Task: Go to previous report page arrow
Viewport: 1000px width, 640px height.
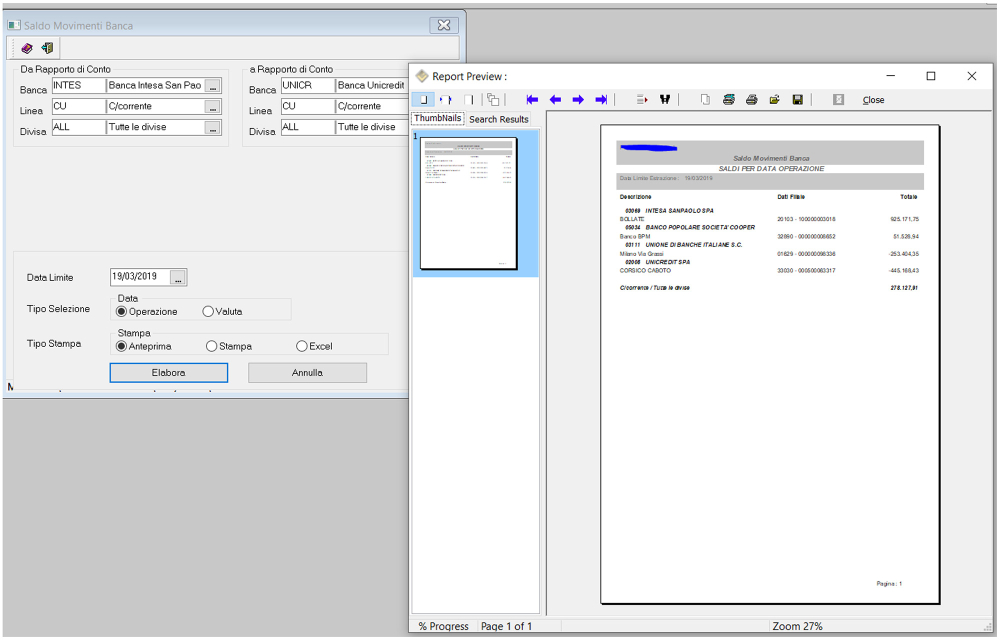Action: coord(555,100)
